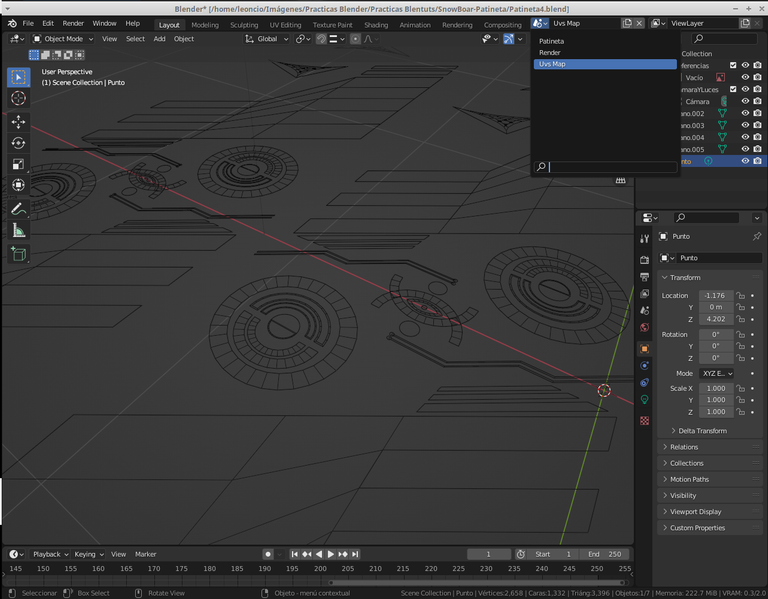Expand the Viewport Display panel

(709, 511)
